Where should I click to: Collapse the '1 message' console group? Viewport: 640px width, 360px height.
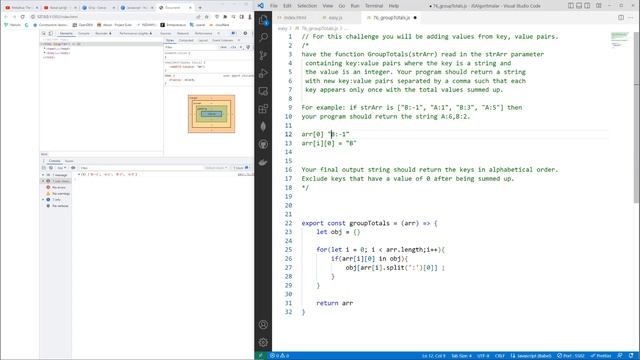pyautogui.click(x=43, y=175)
